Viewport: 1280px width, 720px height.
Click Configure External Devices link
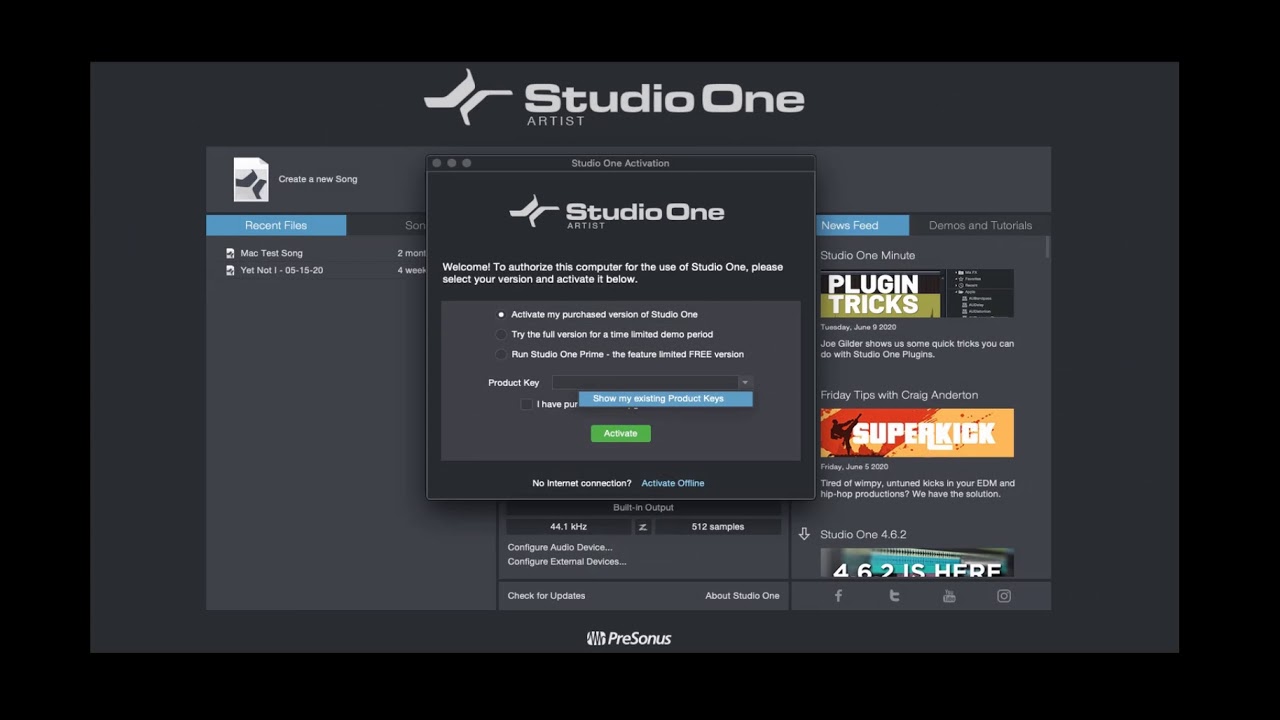pyautogui.click(x=567, y=561)
